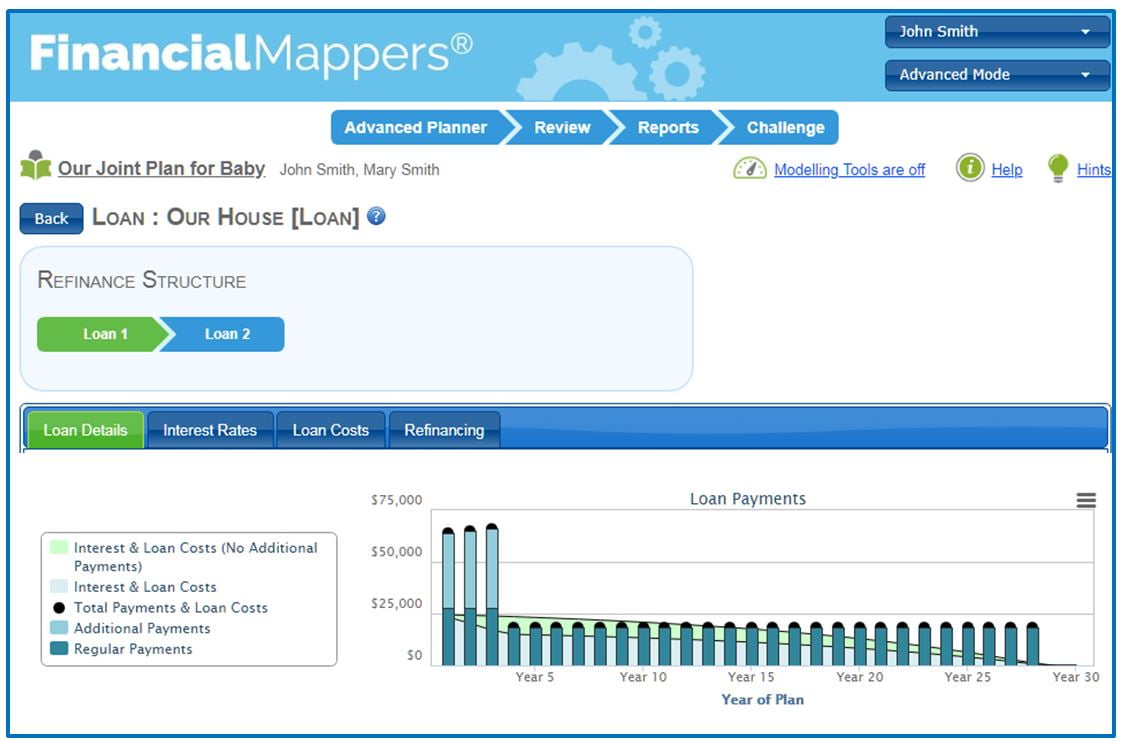Switch to the Interest Rates tab
Image resolution: width=1122 pixels, height=741 pixels.
pyautogui.click(x=210, y=430)
